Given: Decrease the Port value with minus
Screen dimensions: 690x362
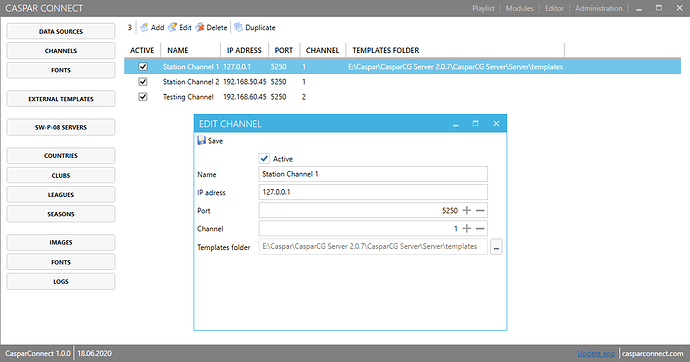Looking at the screenshot, I should point(480,210).
